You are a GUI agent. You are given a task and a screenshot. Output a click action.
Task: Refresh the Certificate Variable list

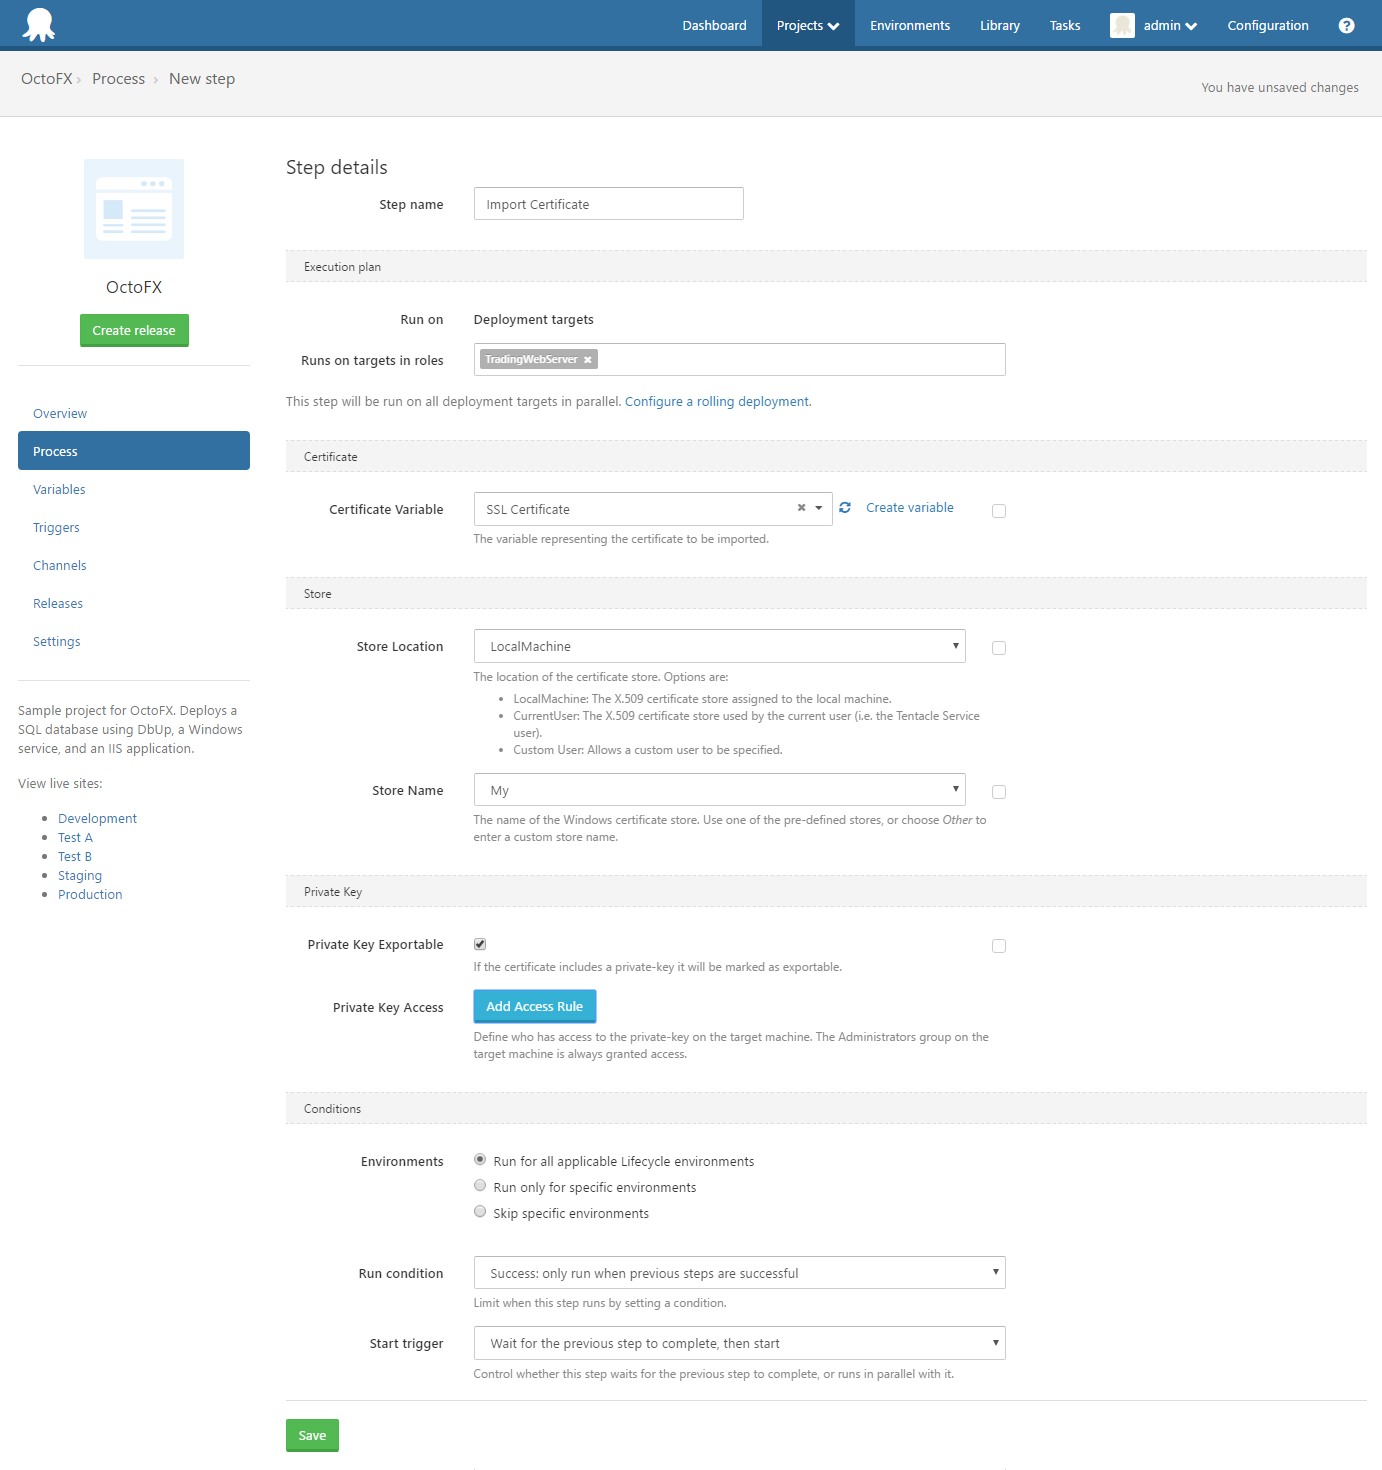click(845, 507)
